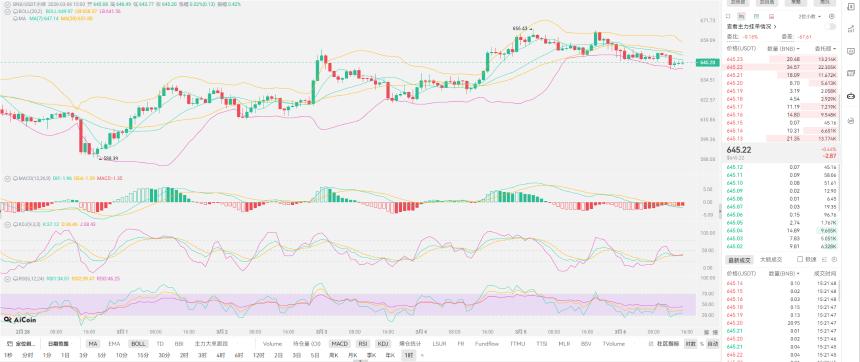This screenshot has height=362, width=860.
Task: Open the wave icon in right sidebar
Action: [x=851, y=120]
